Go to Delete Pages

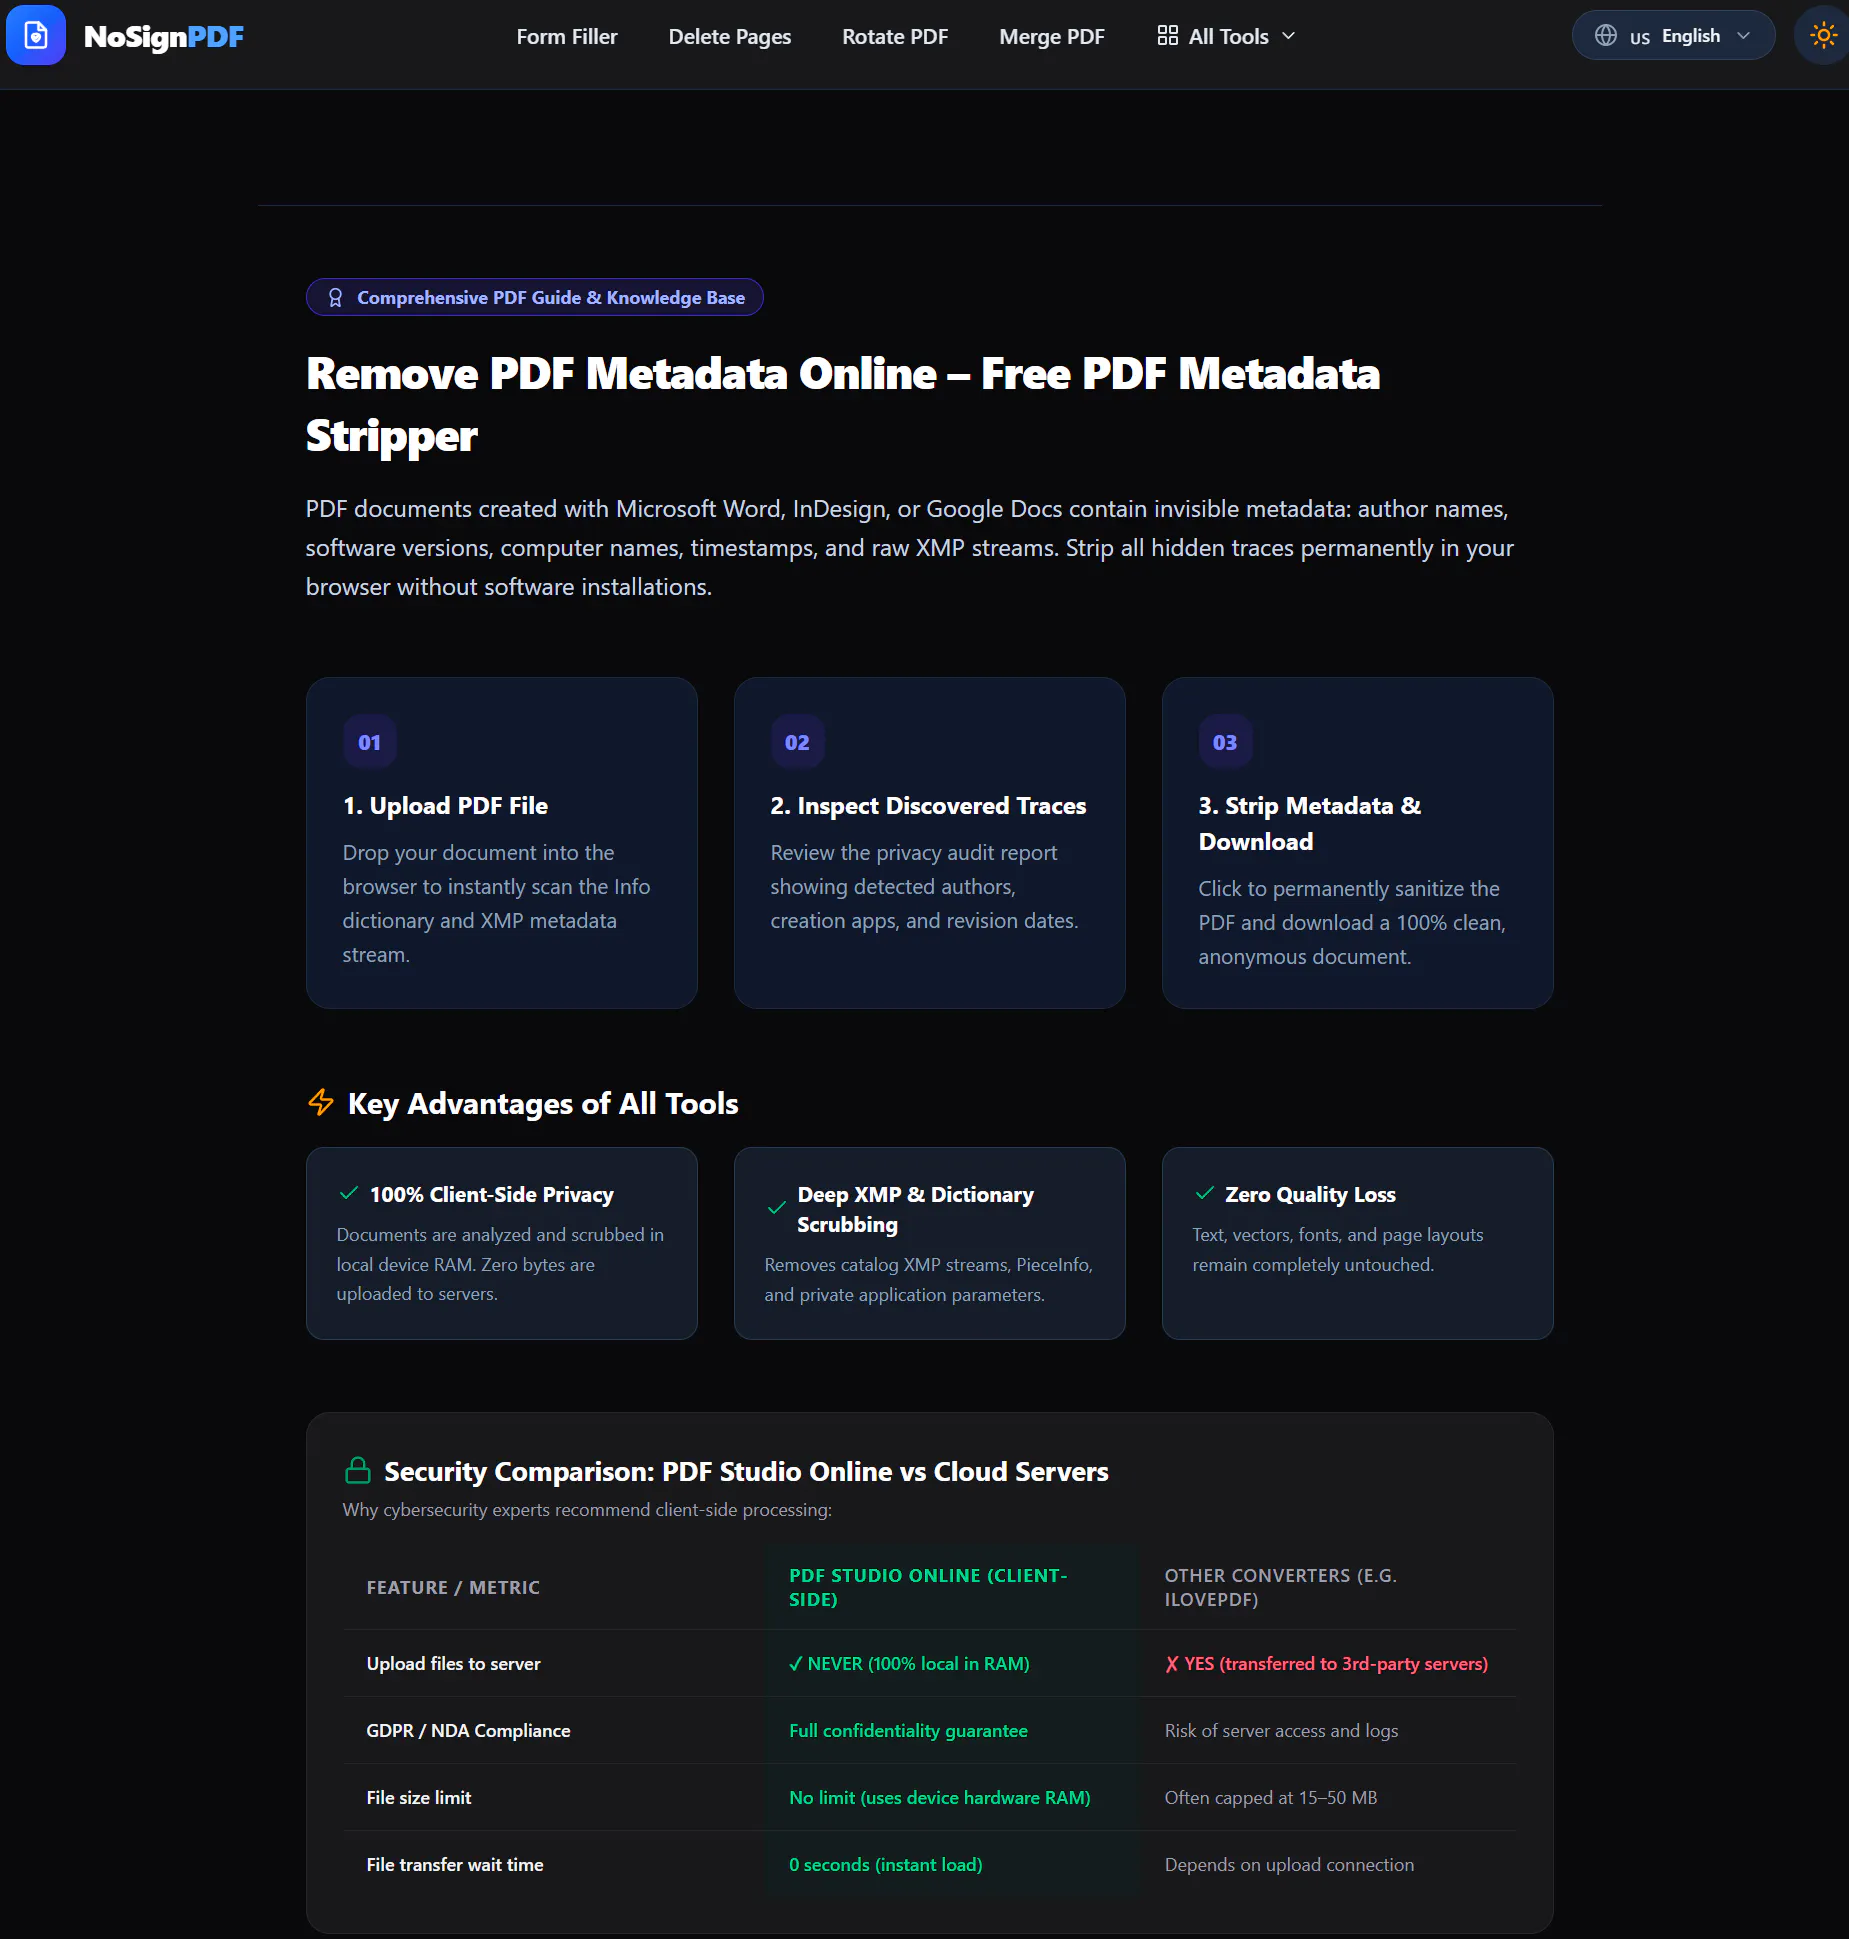(x=729, y=37)
